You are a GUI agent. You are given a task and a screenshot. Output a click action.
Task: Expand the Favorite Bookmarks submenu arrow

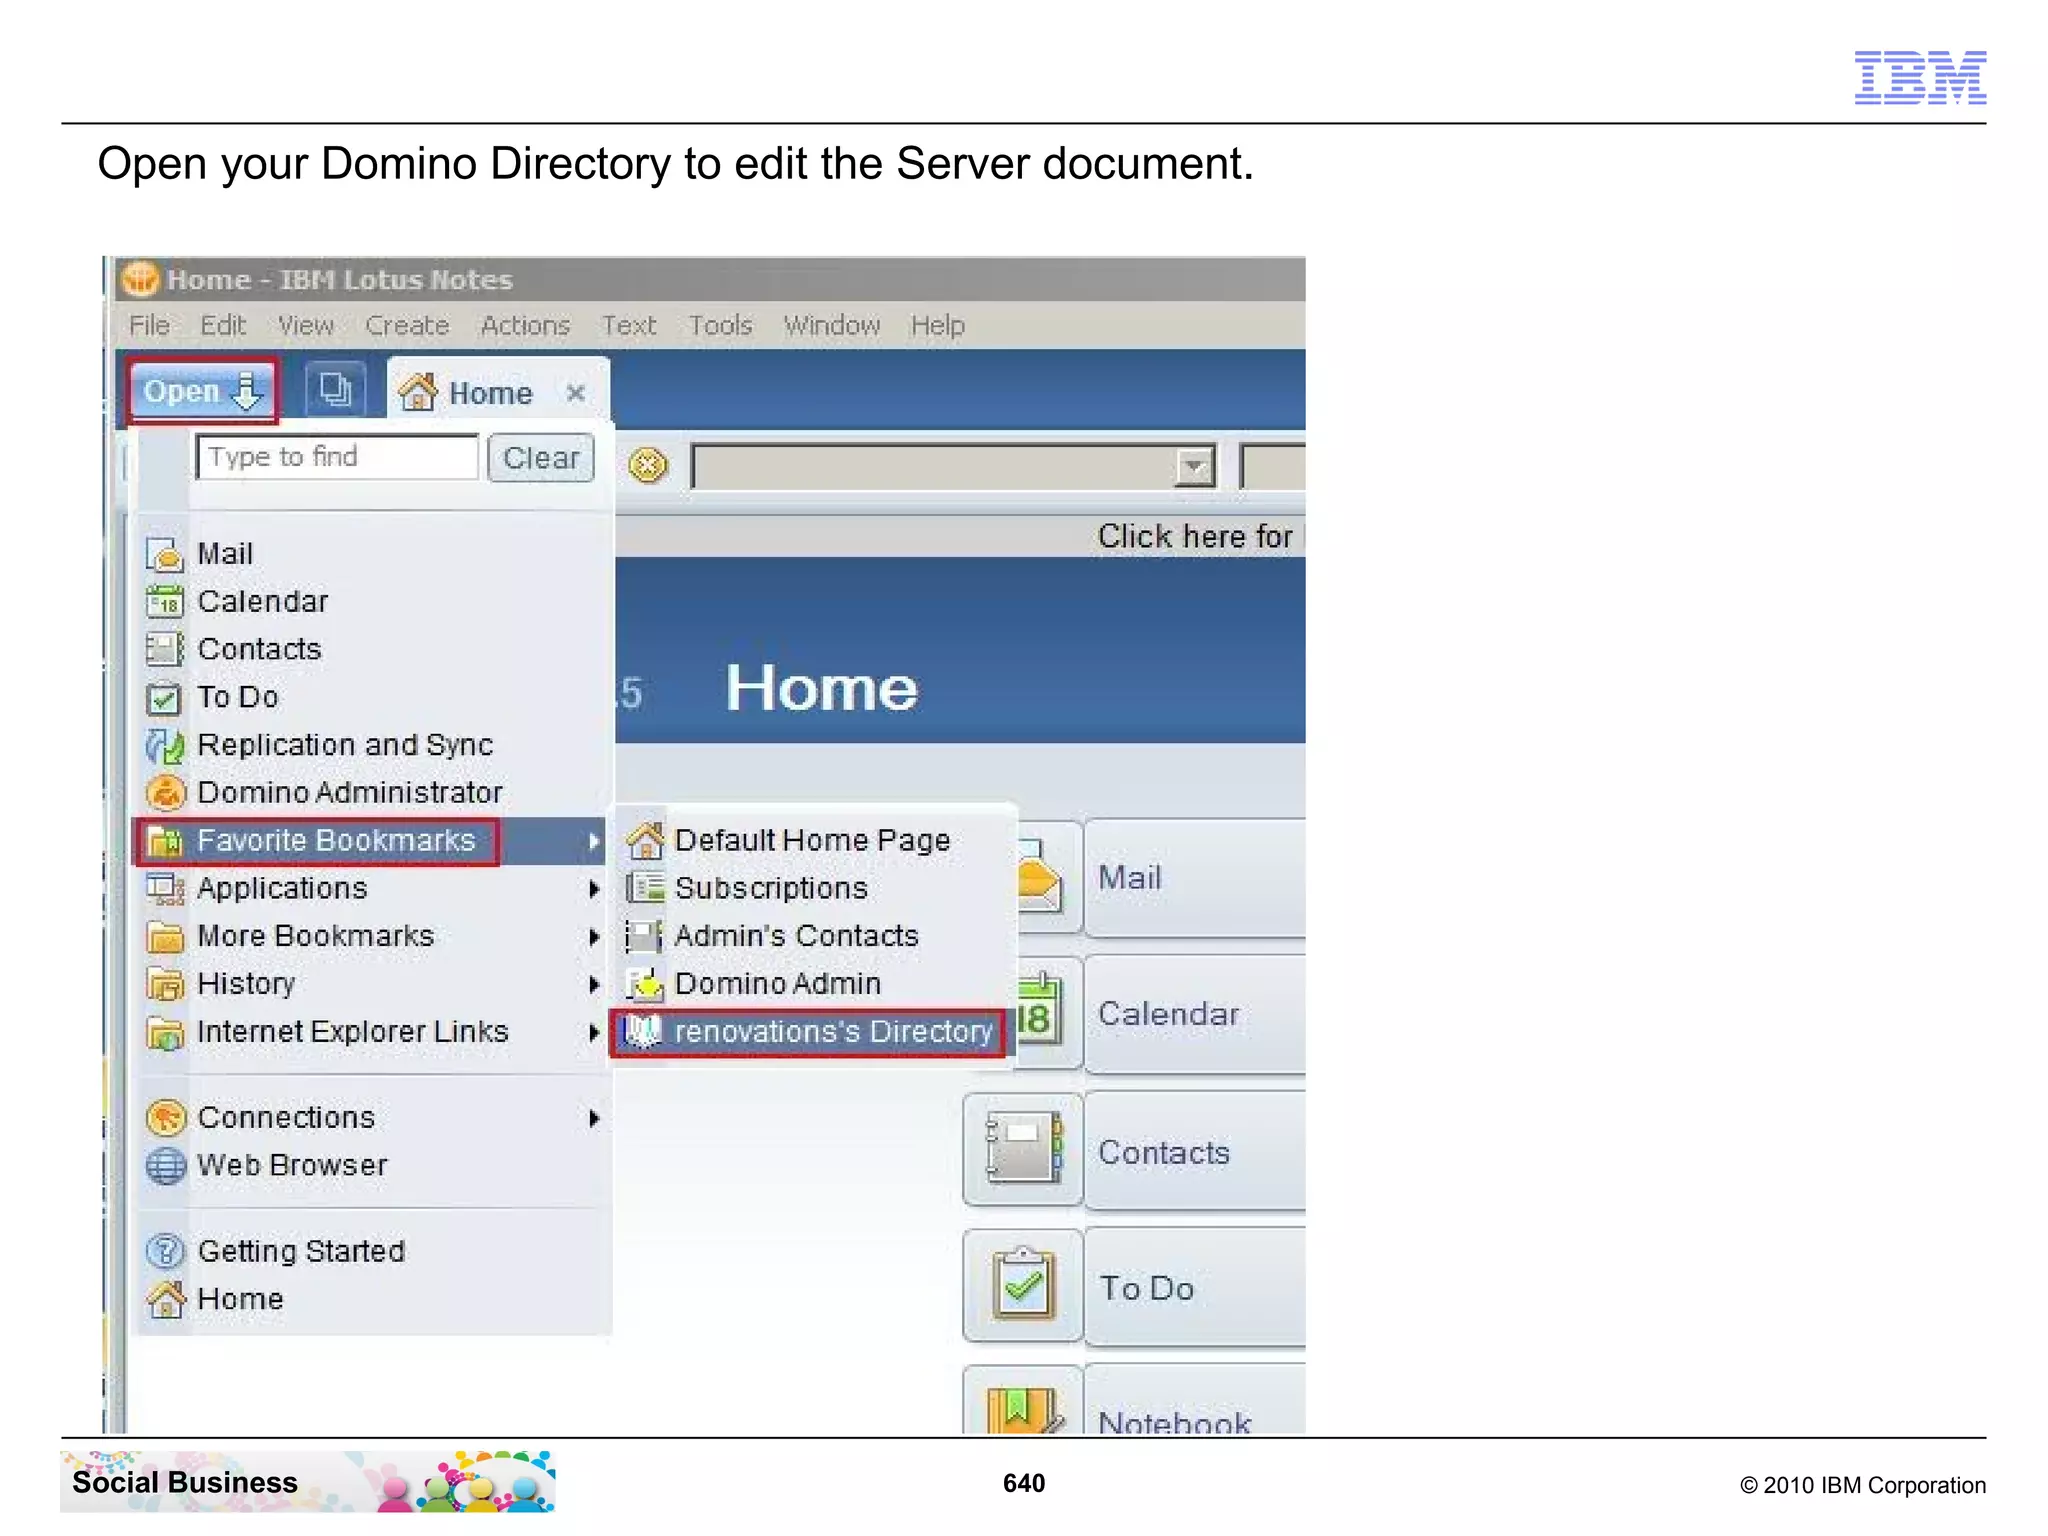tap(594, 841)
